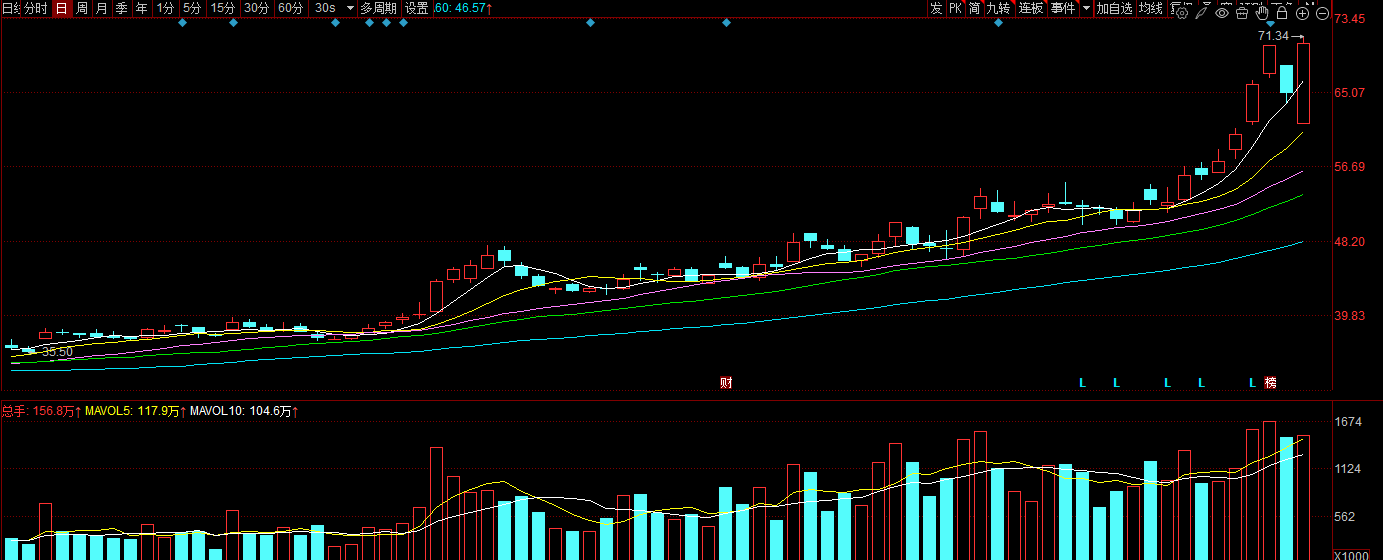1383x560 pixels.
Task: Click 加自选 to add to watchlist
Action: (x=1114, y=8)
